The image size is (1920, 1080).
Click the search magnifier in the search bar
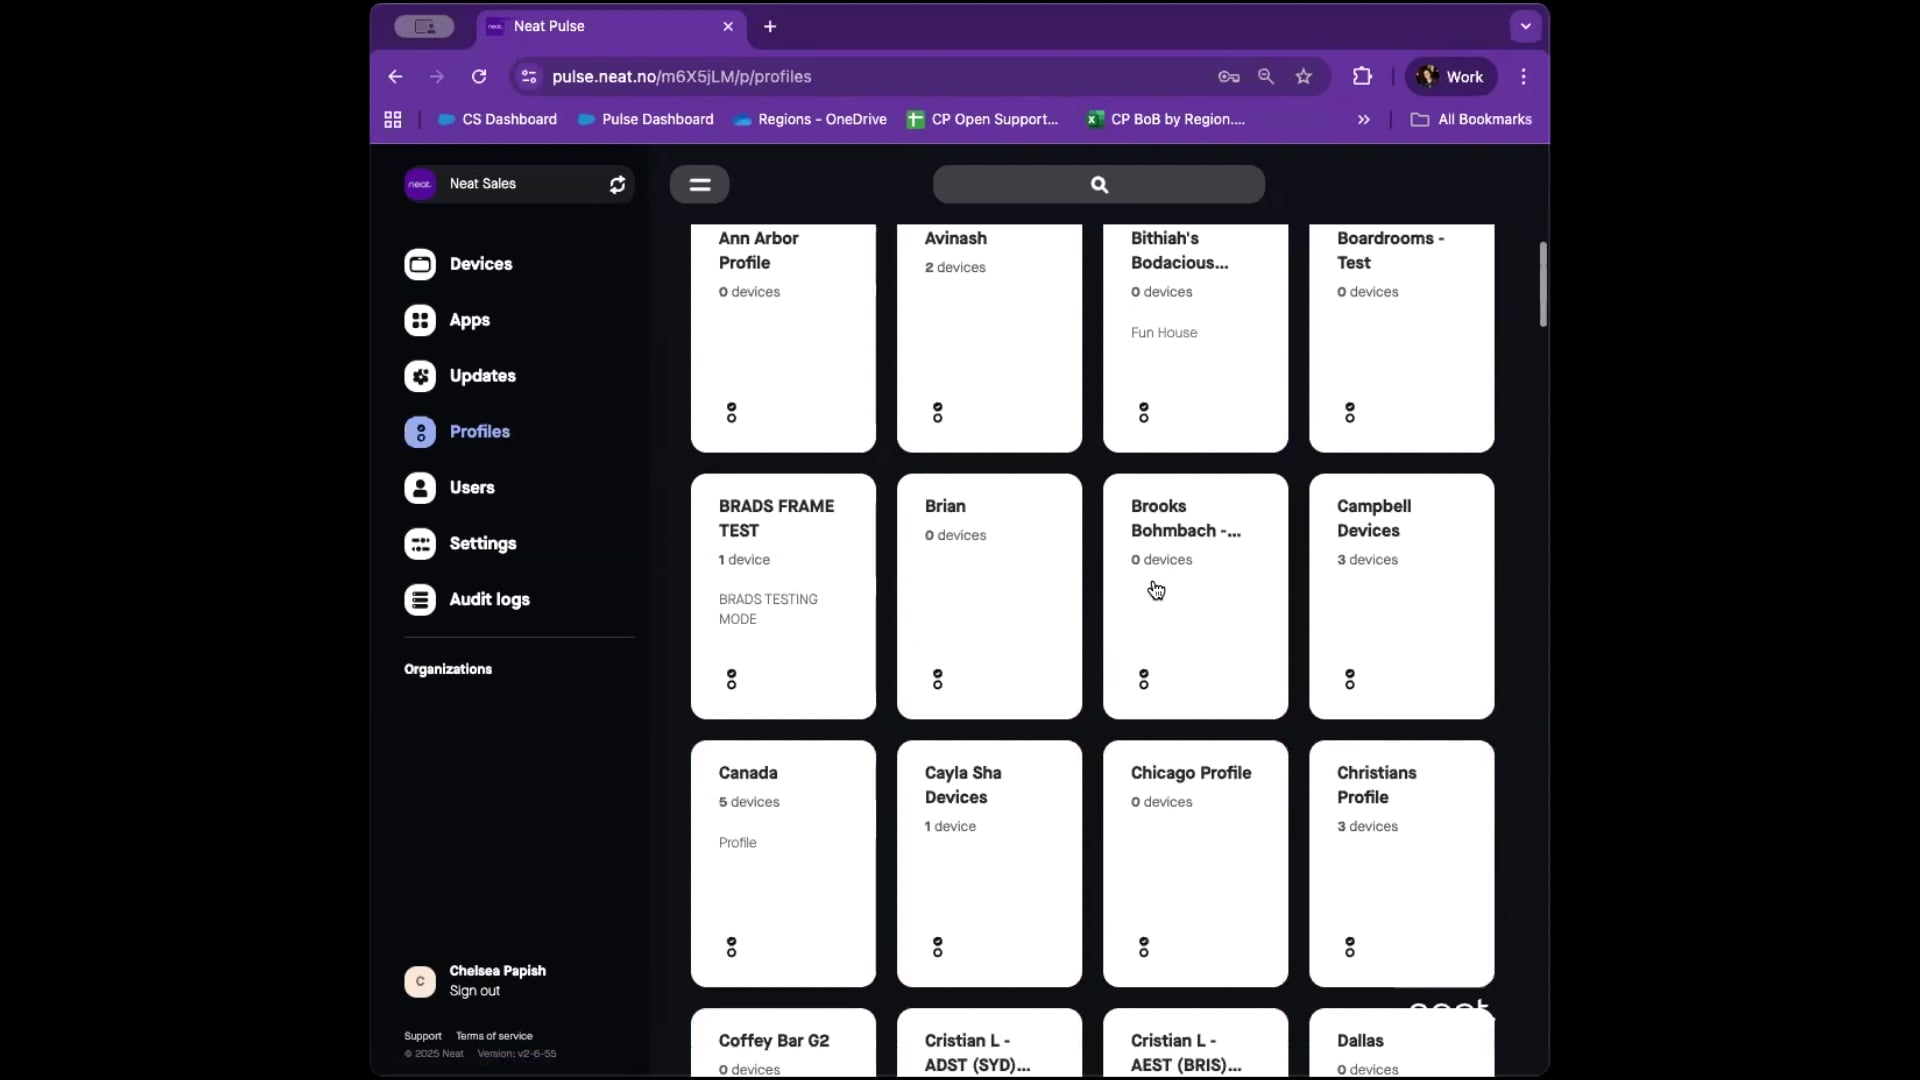[1098, 184]
